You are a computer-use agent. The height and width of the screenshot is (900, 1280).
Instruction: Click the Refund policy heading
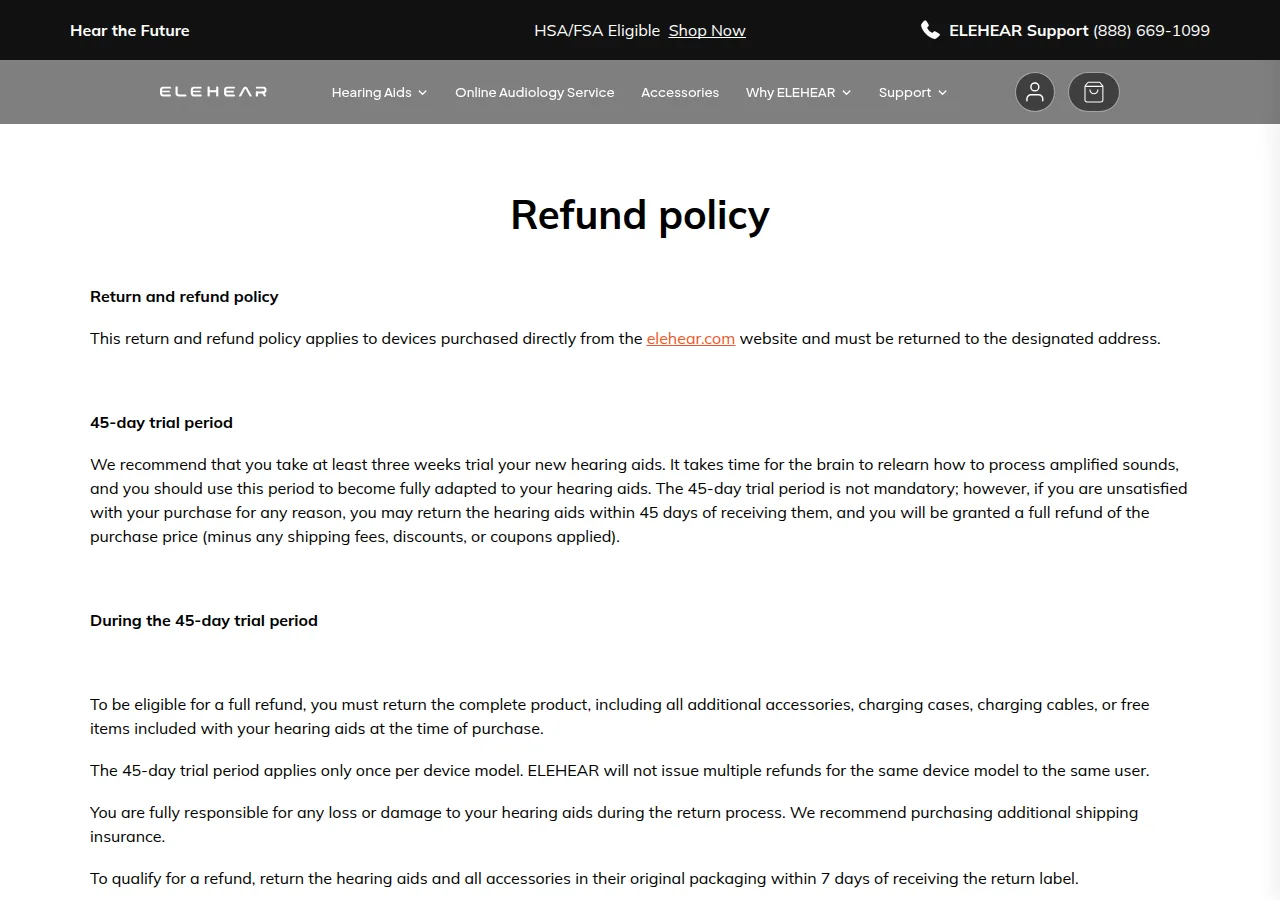click(640, 215)
